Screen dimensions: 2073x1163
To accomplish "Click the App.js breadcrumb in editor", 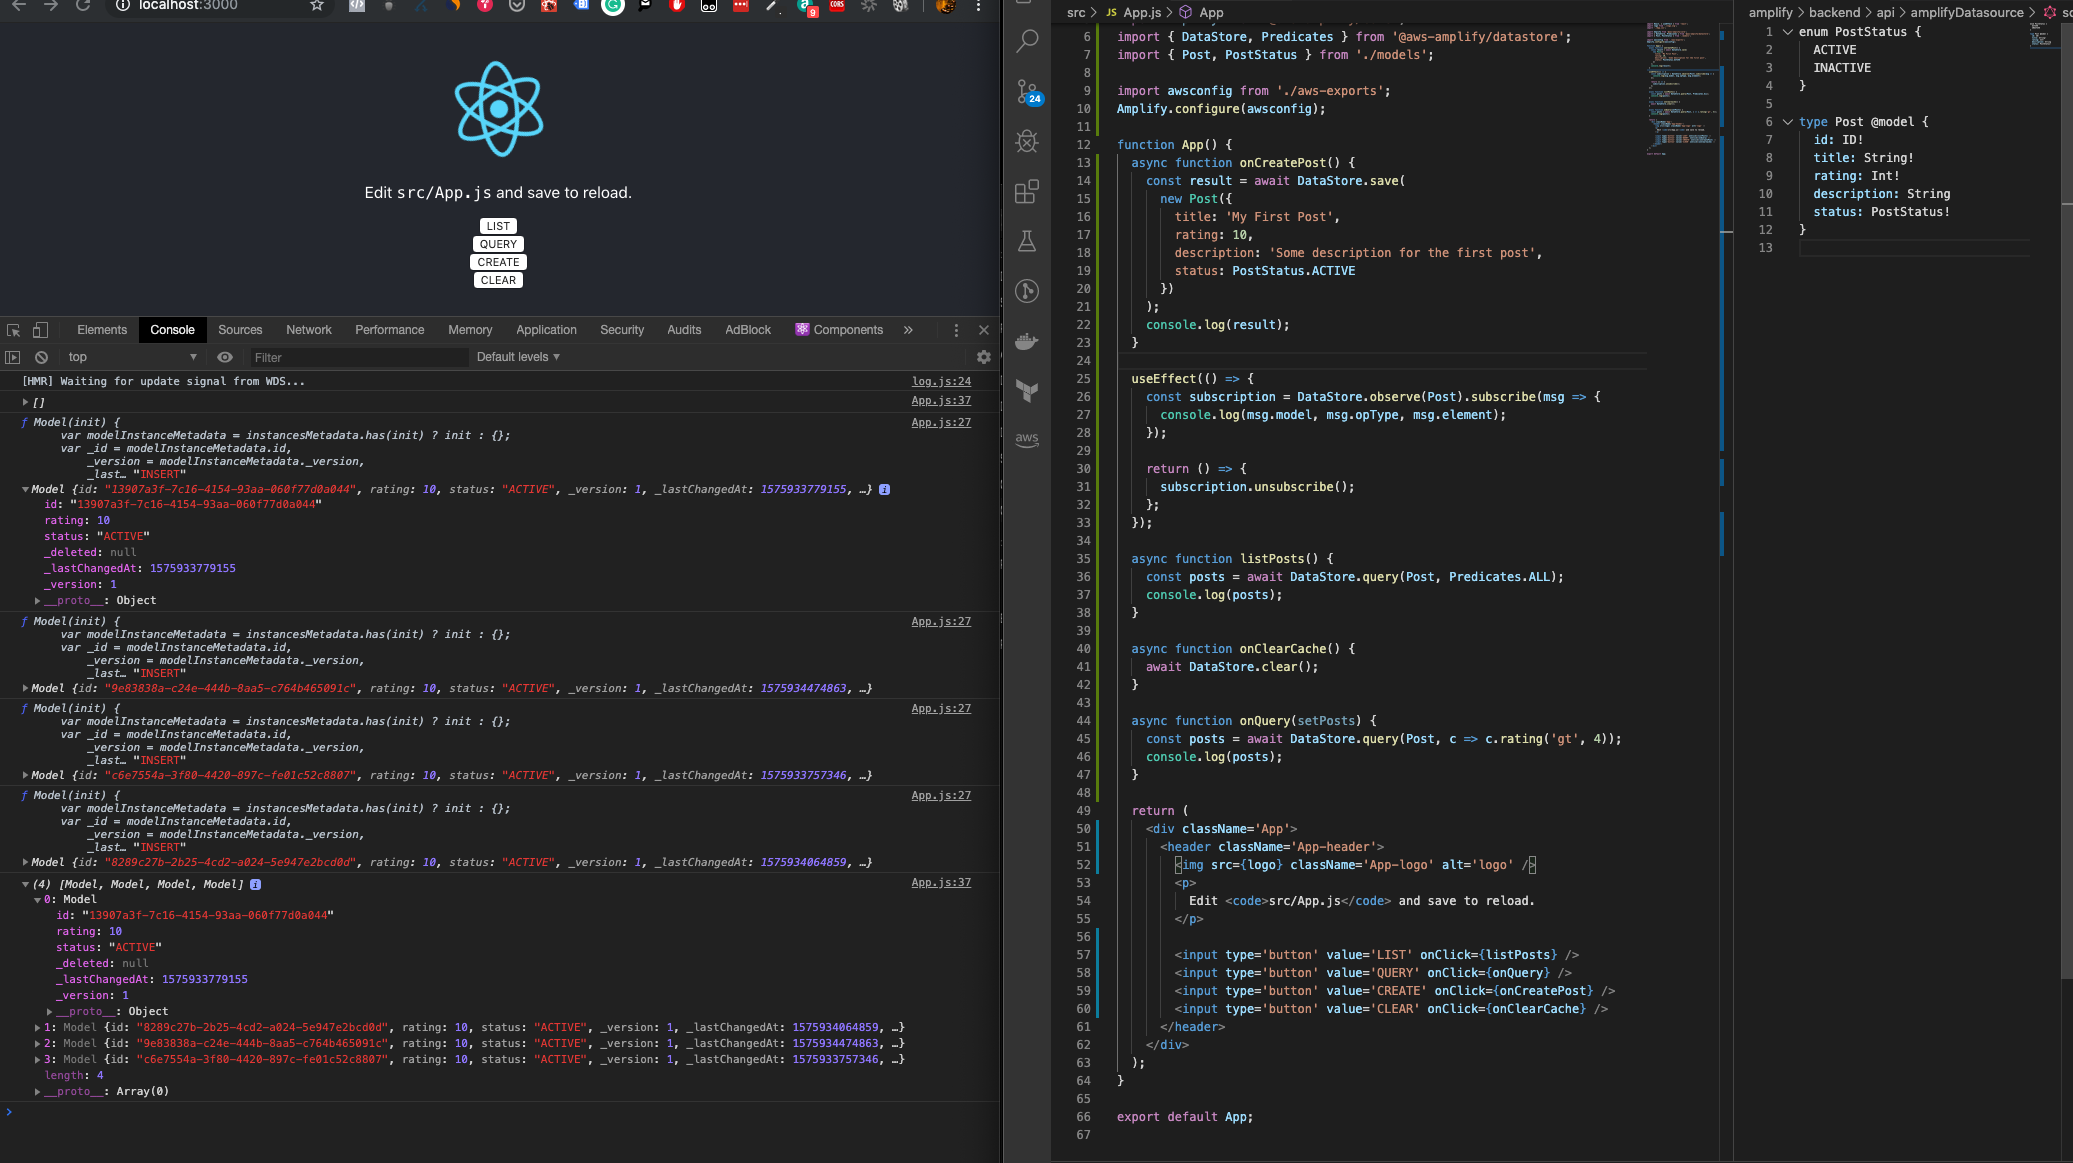I will pyautogui.click(x=1142, y=12).
